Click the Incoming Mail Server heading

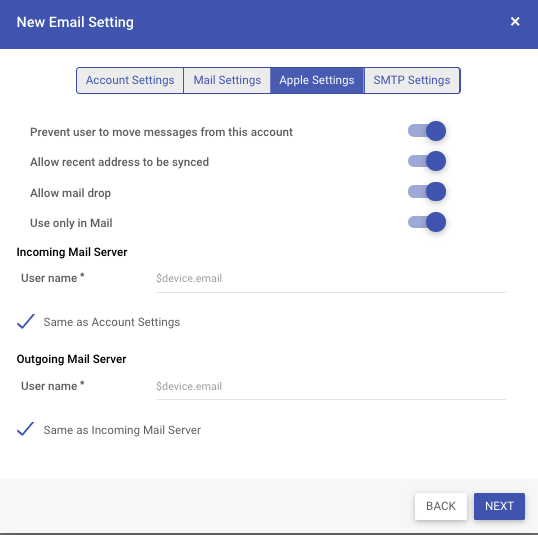[72, 252]
